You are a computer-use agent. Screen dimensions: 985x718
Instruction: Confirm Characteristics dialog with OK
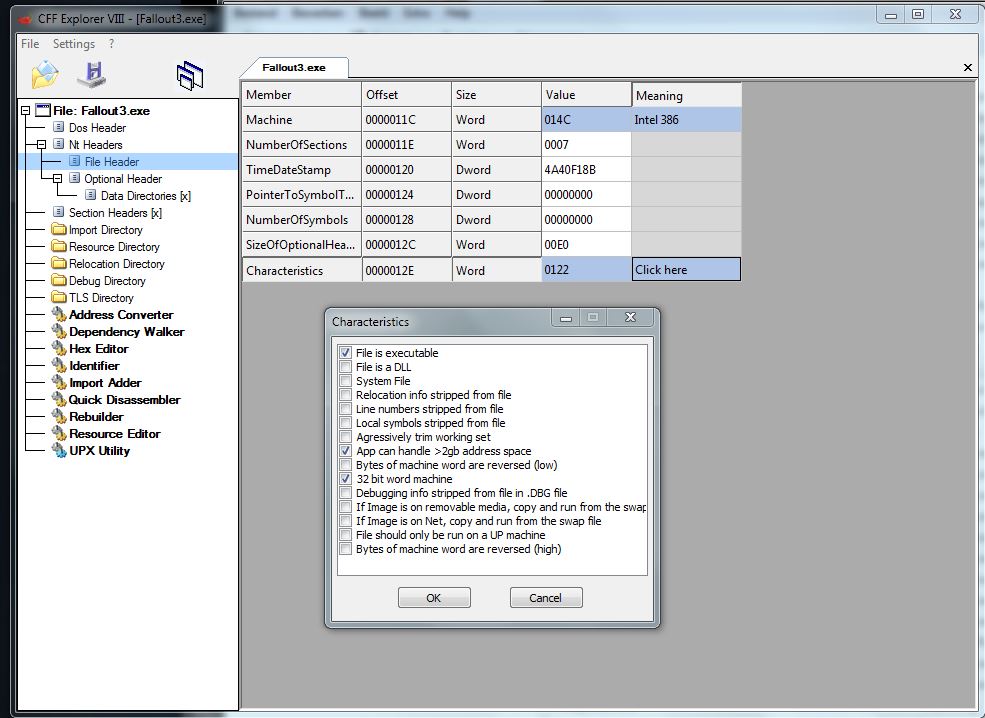click(x=434, y=597)
